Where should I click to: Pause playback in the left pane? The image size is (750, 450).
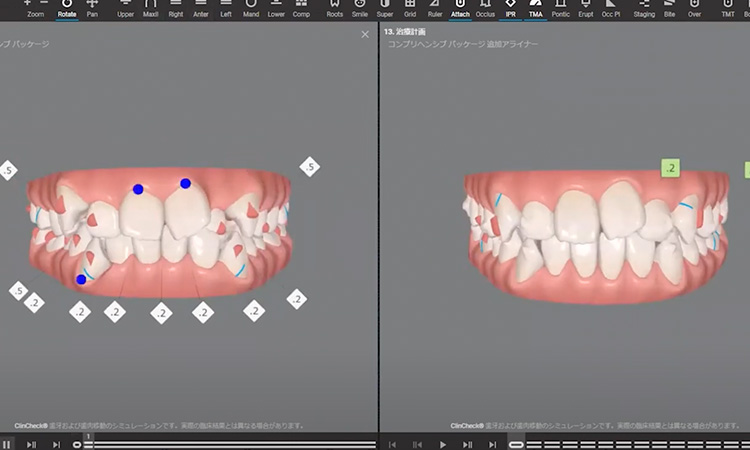[7, 444]
